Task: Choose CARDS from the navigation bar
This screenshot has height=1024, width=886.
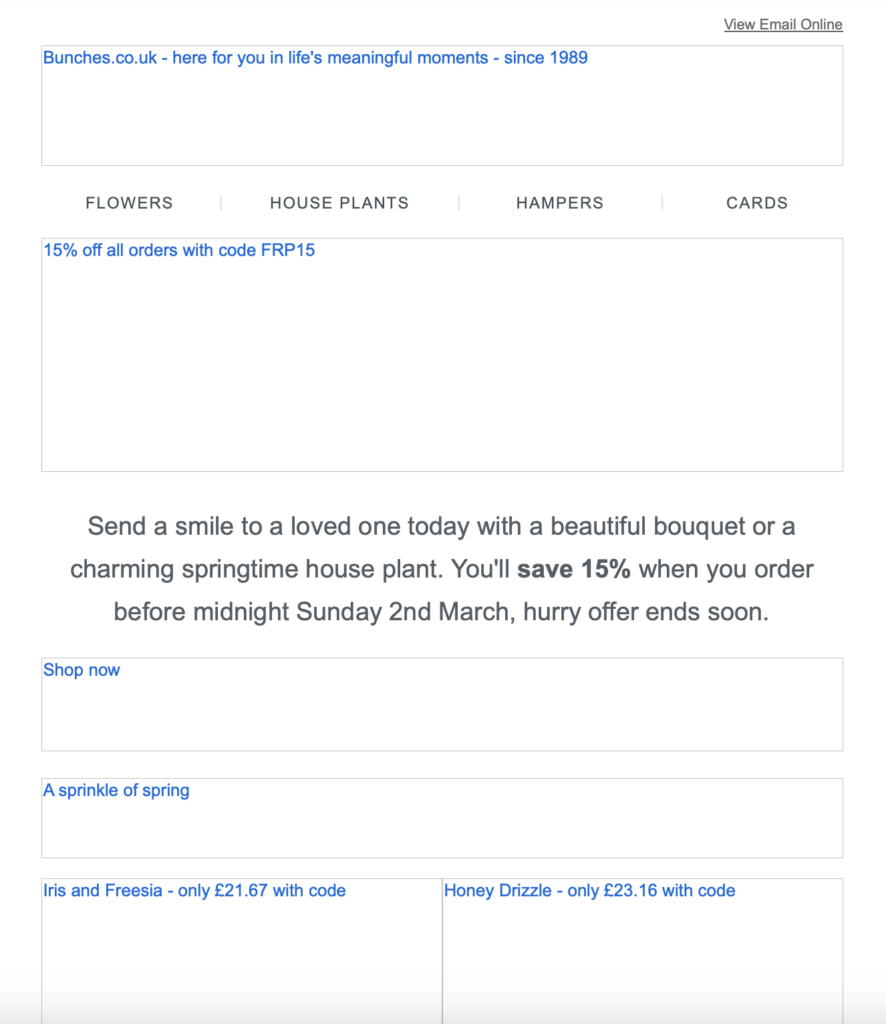Action: pyautogui.click(x=757, y=203)
